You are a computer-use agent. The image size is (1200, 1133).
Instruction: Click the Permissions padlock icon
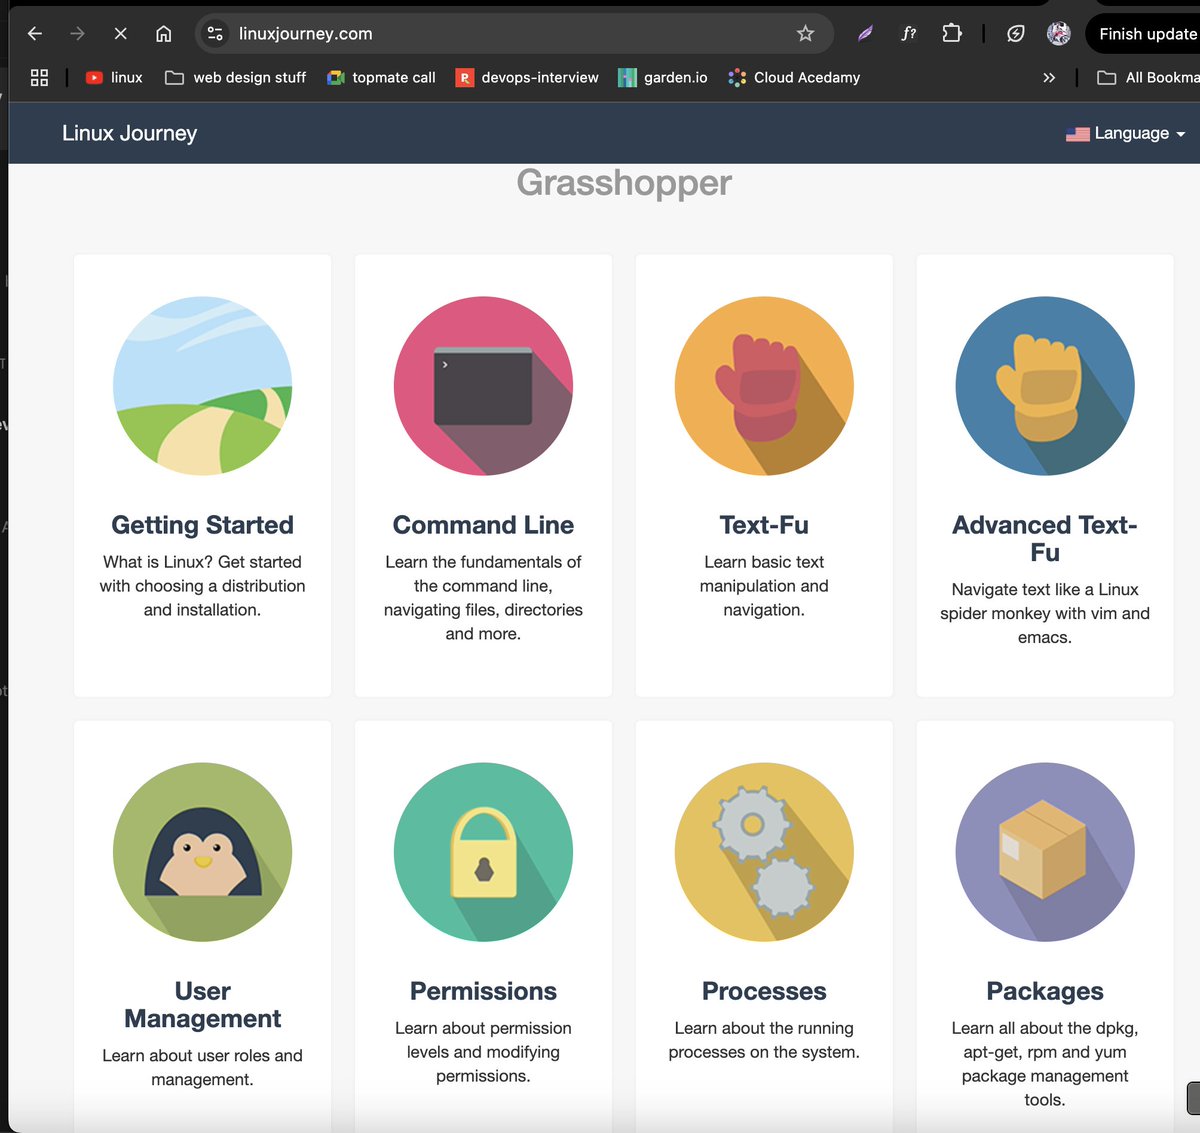click(483, 851)
